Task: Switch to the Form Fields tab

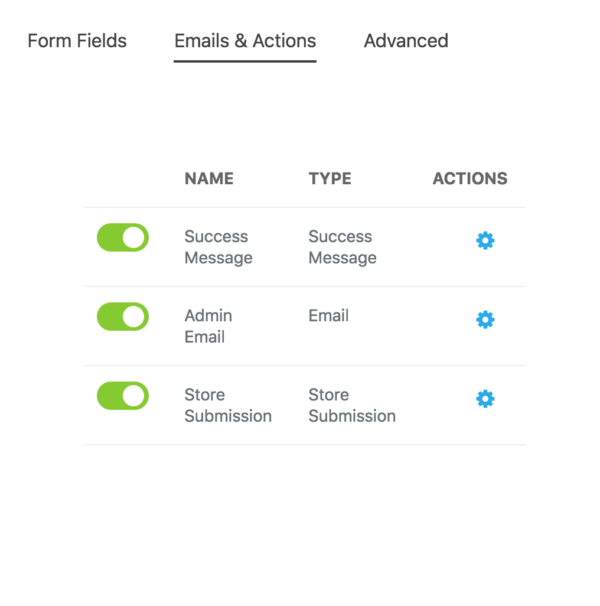Action: pos(77,41)
